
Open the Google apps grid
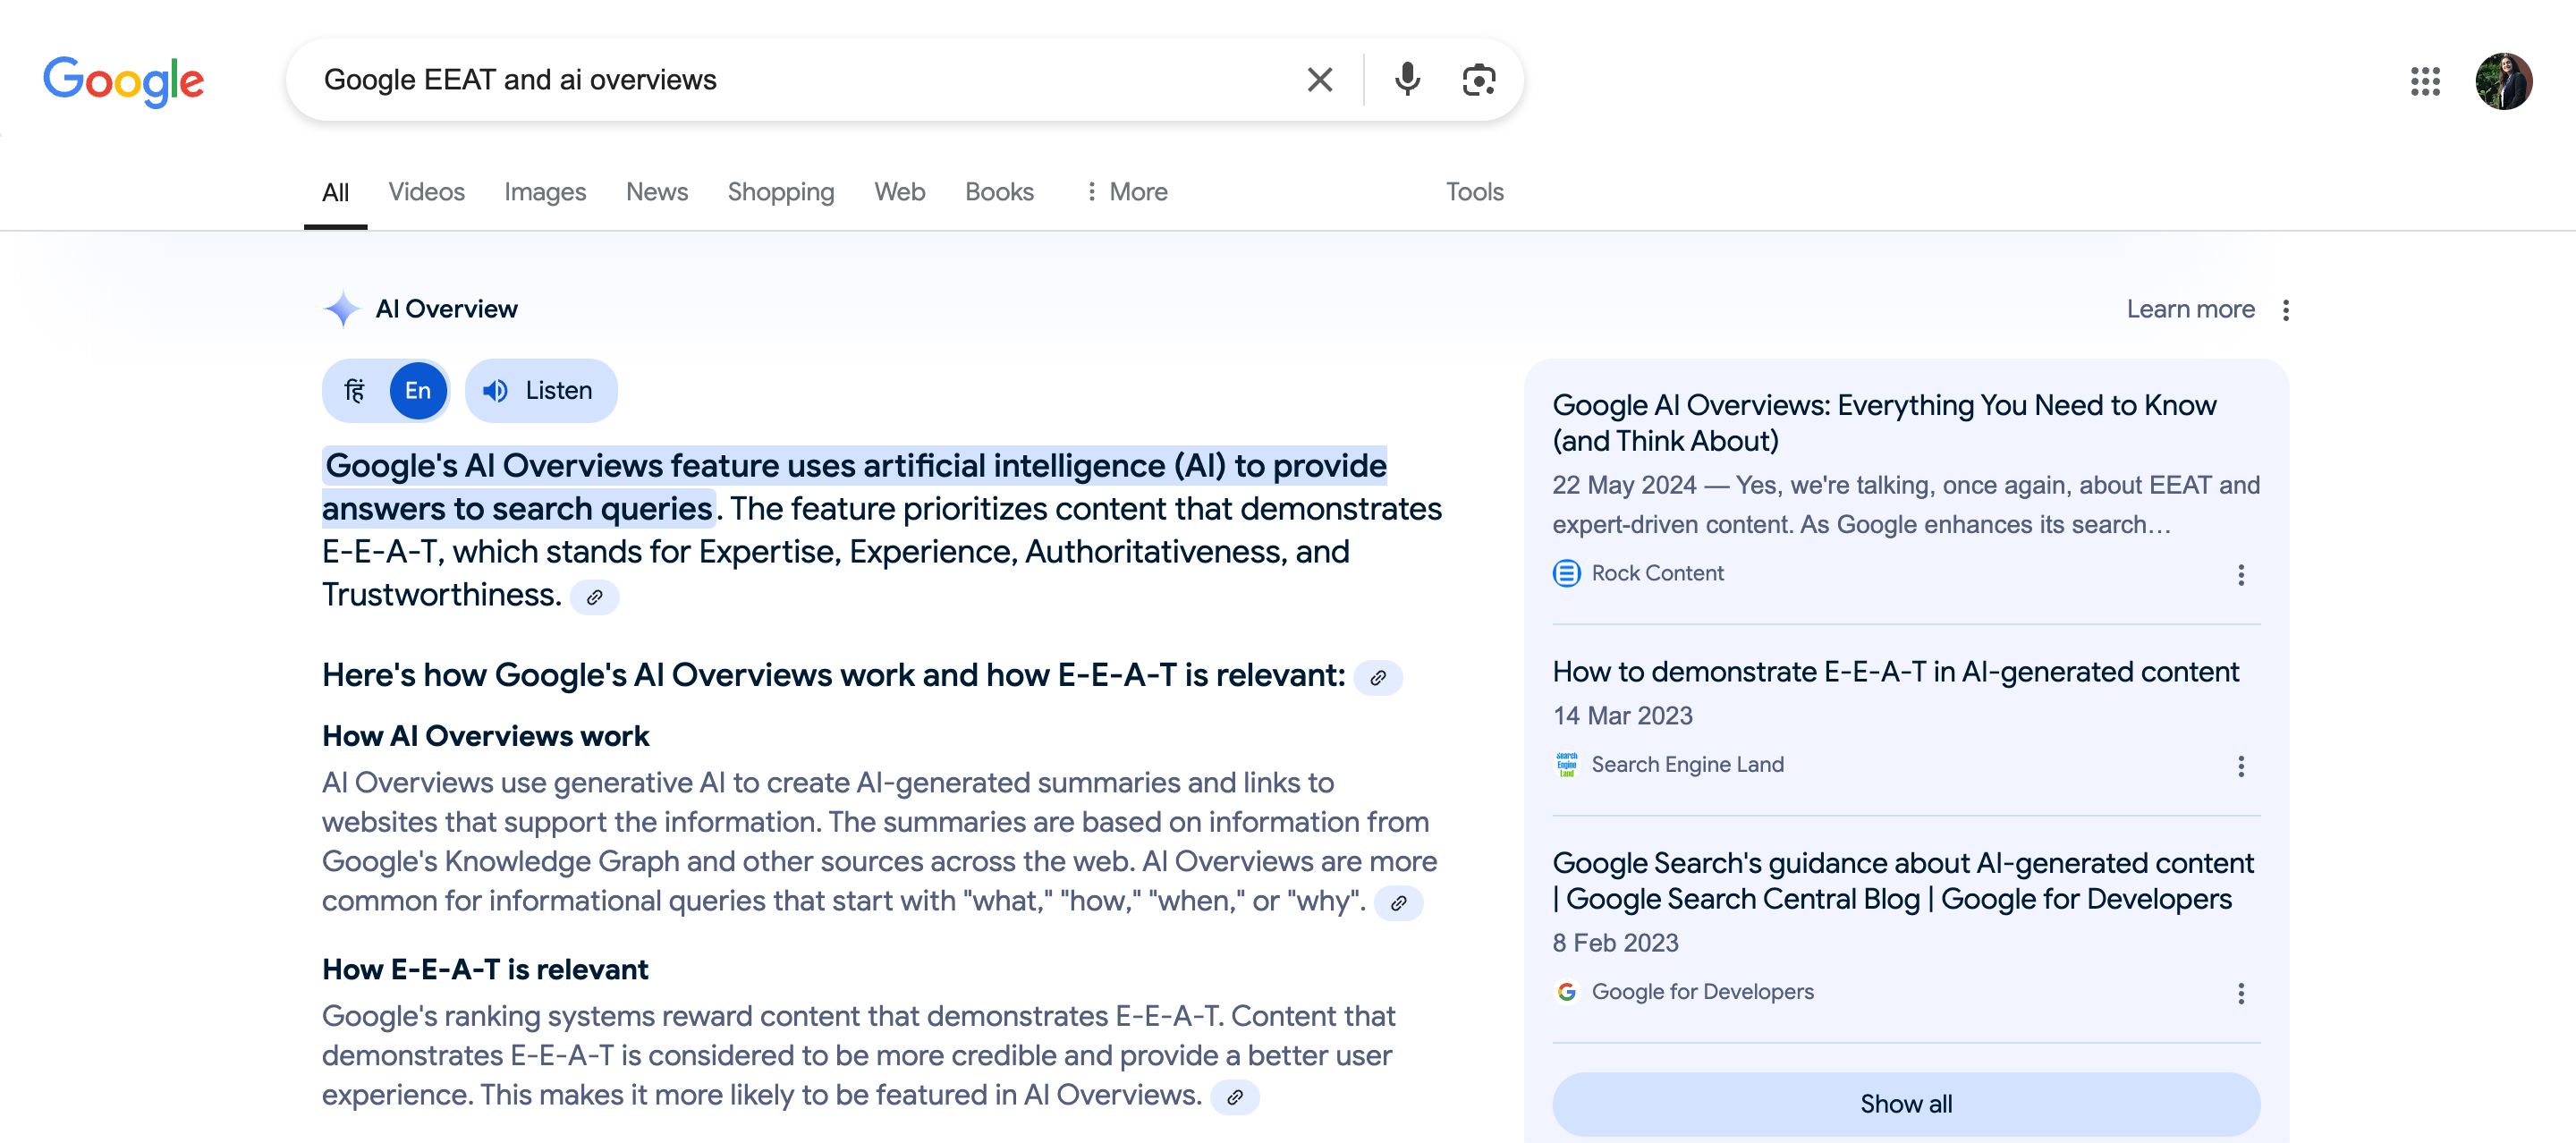click(2425, 82)
